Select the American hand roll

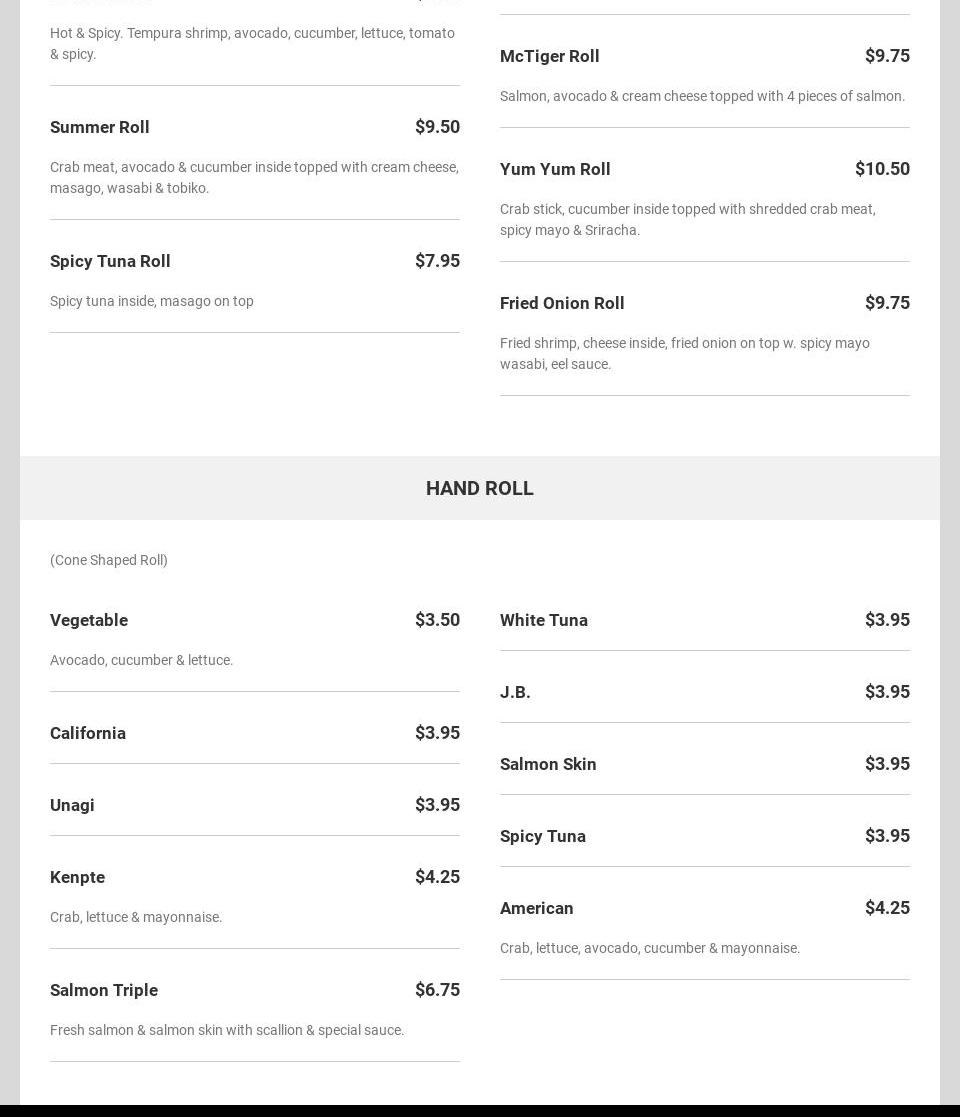(537, 908)
